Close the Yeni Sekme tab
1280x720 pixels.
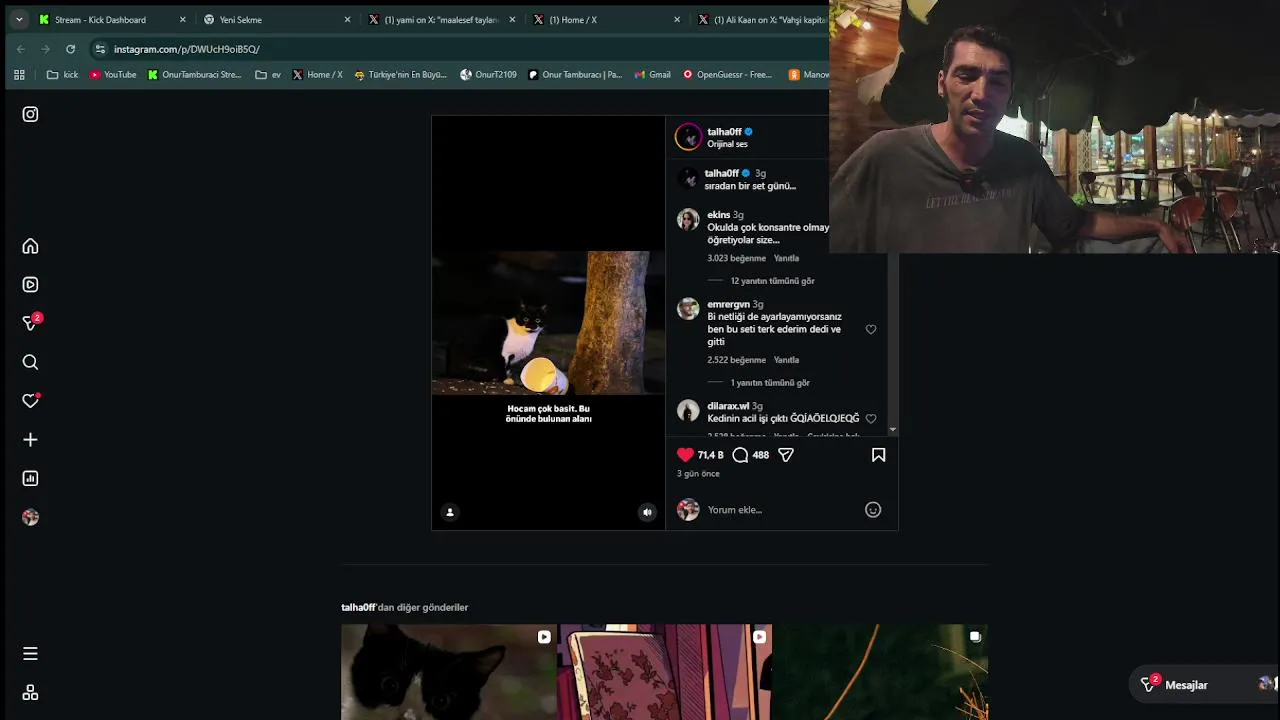pyautogui.click(x=347, y=19)
